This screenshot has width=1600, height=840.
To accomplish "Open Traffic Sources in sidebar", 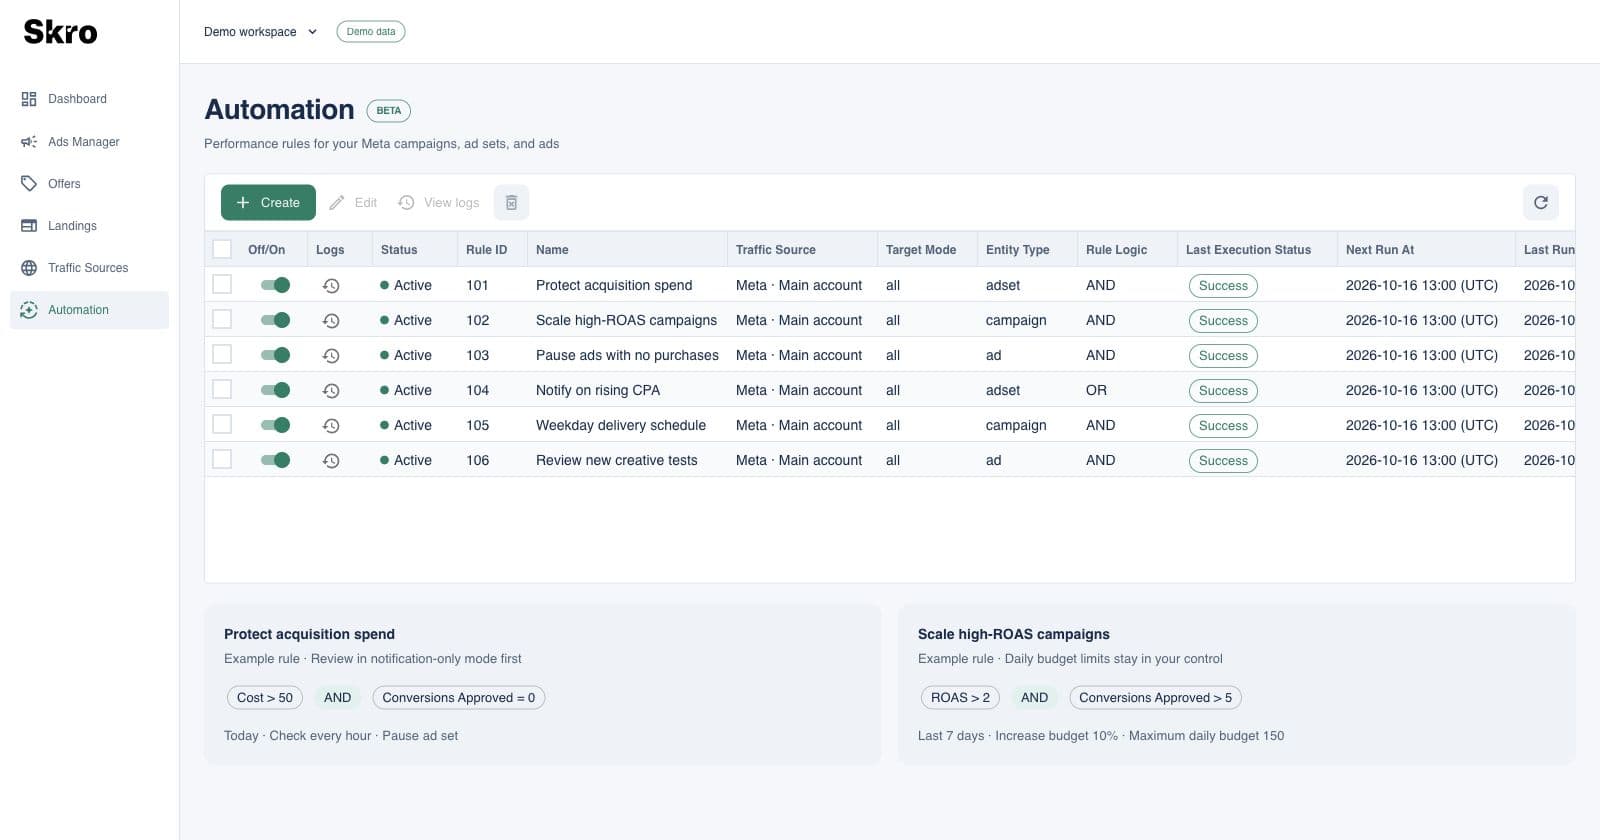I will [89, 268].
